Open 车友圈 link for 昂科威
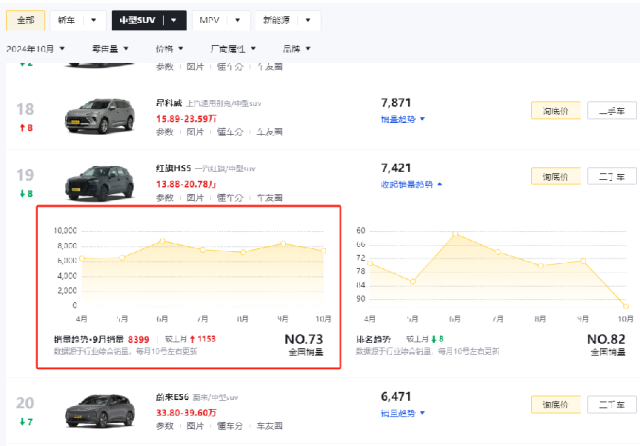This screenshot has height=446, width=640. pyautogui.click(x=269, y=132)
